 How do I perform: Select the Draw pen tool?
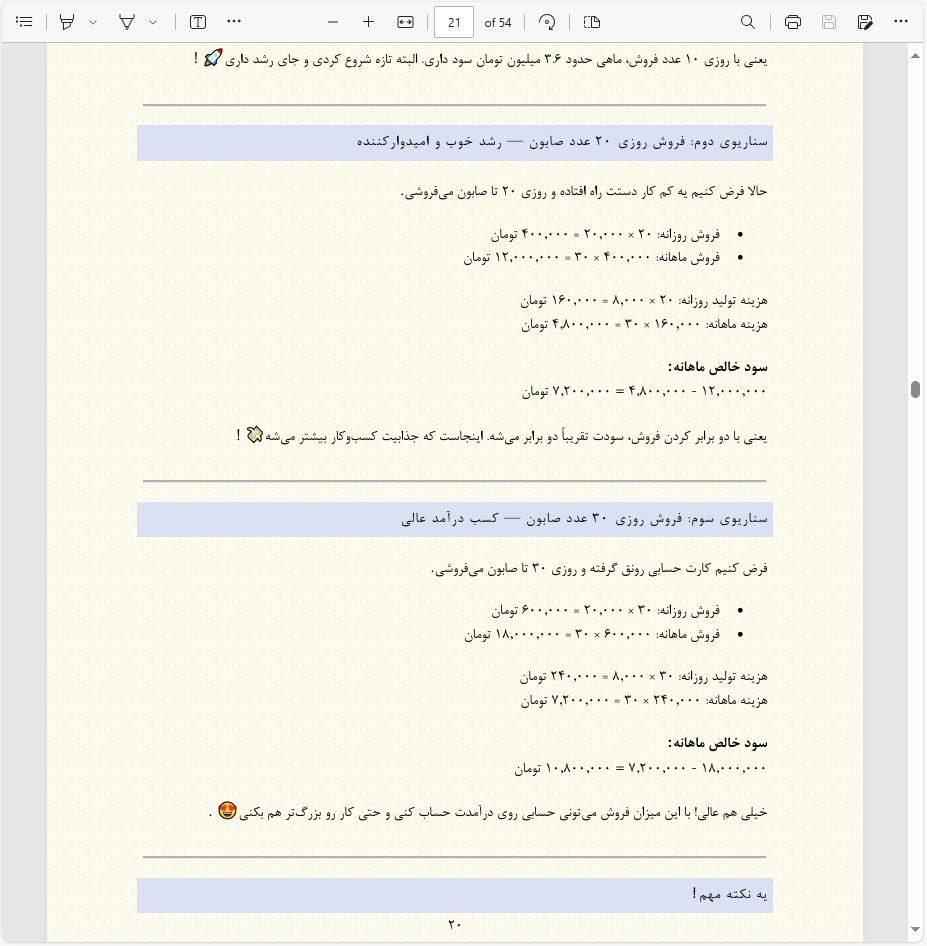[x=67, y=22]
